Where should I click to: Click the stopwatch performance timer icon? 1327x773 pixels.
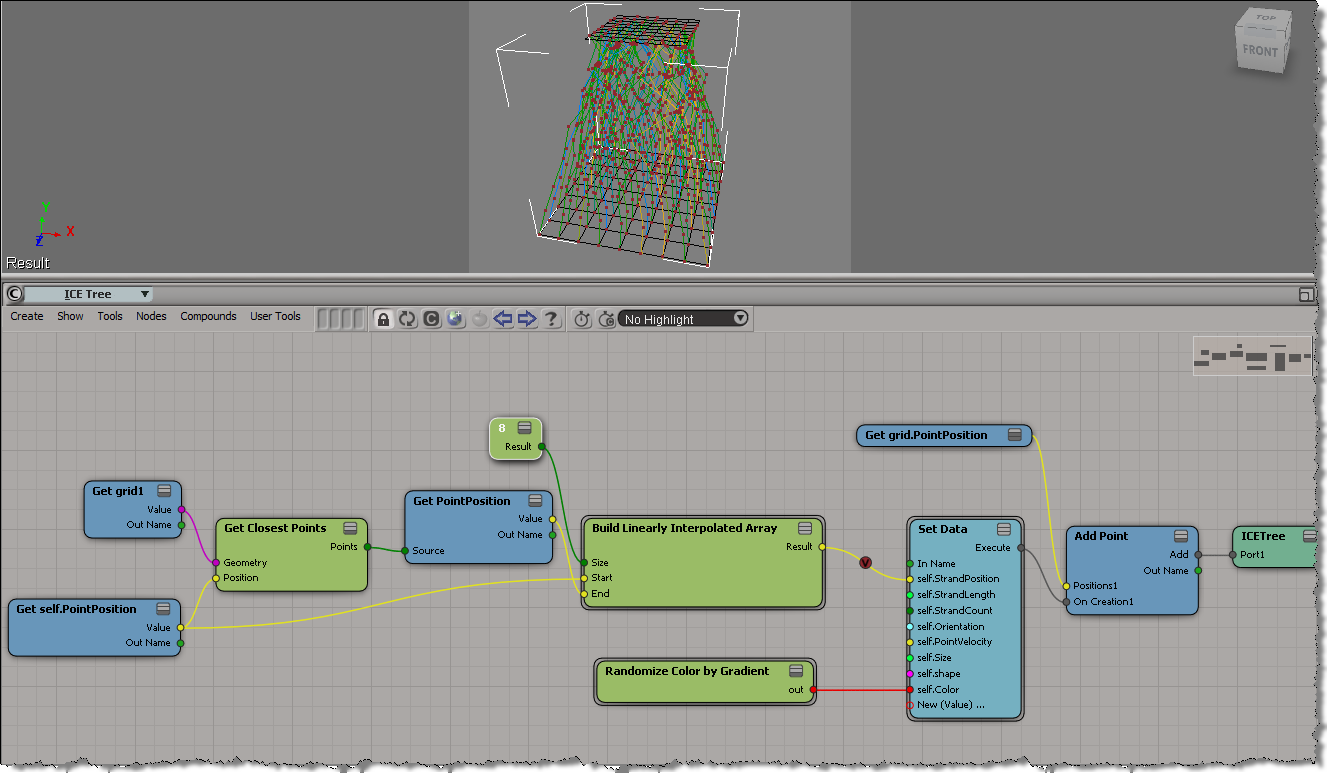582,319
